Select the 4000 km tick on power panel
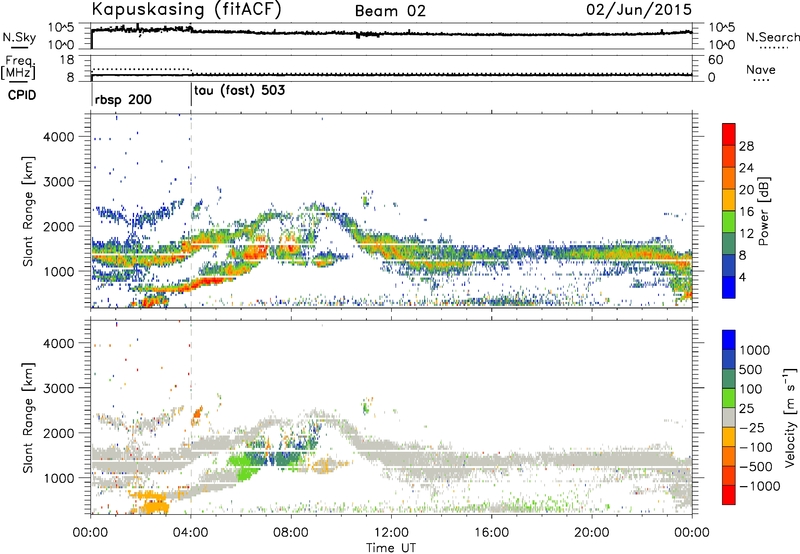 (58, 137)
